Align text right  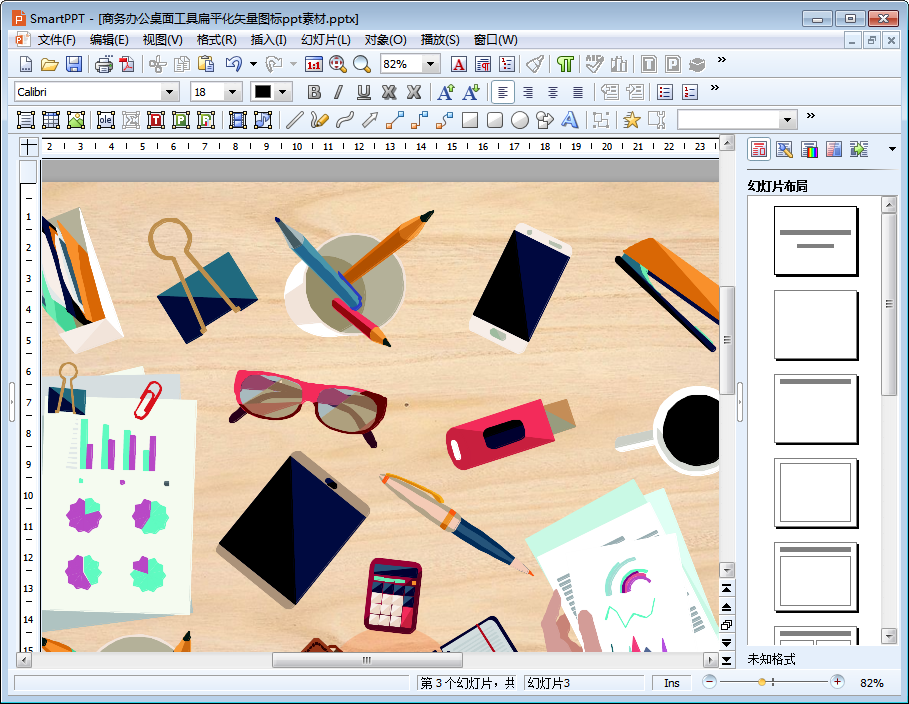pyautogui.click(x=528, y=92)
